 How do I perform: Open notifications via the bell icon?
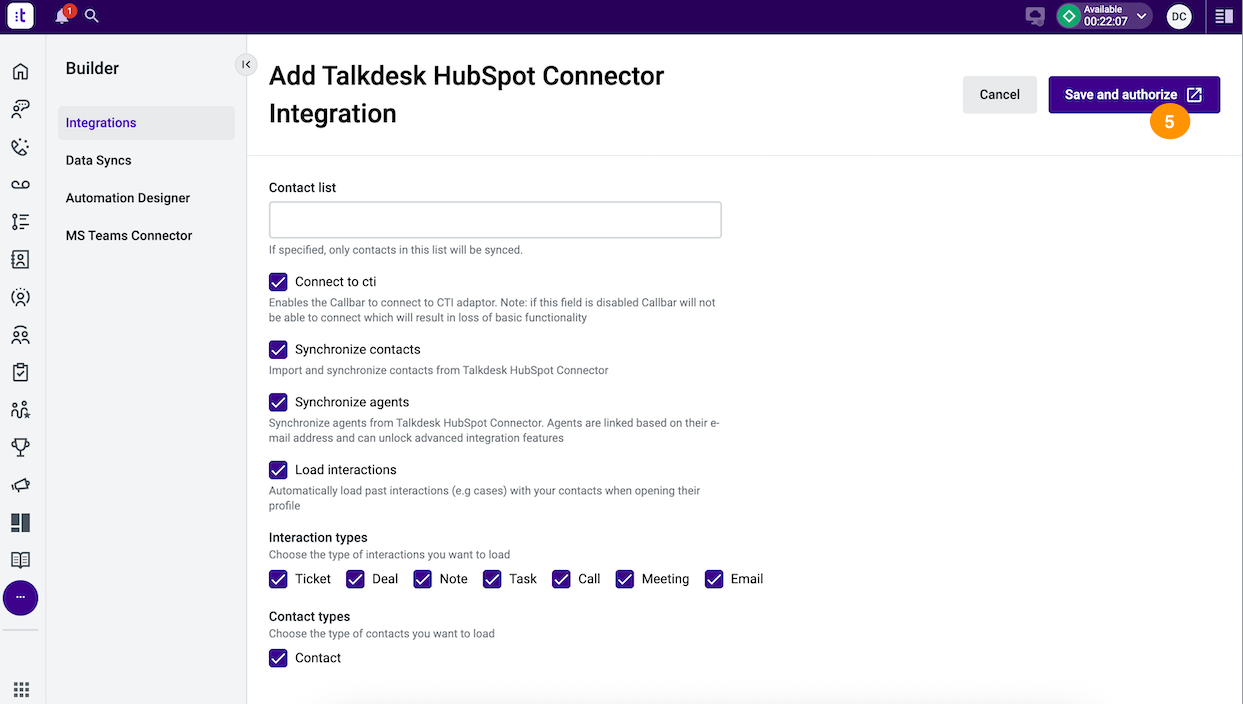[63, 16]
